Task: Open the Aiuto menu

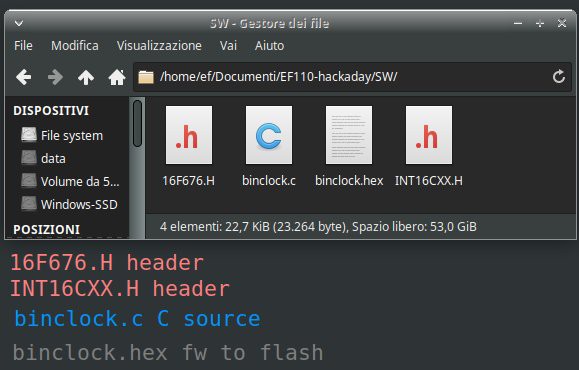Action: point(269,45)
